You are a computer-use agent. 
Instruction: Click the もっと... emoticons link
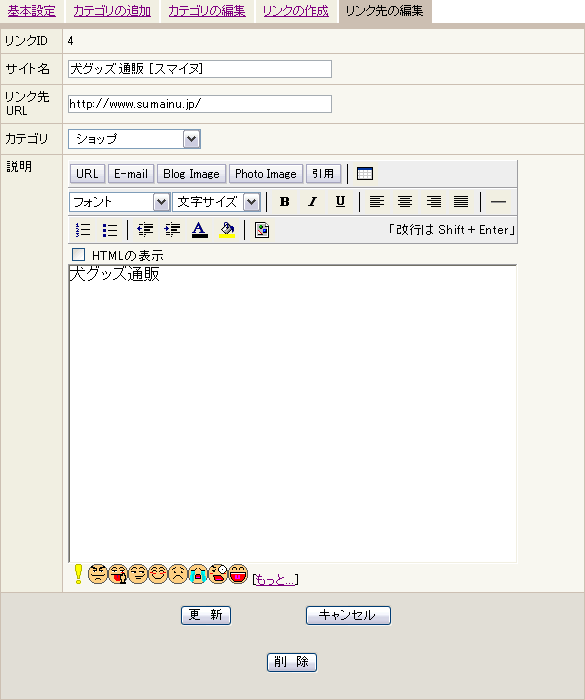(275, 579)
